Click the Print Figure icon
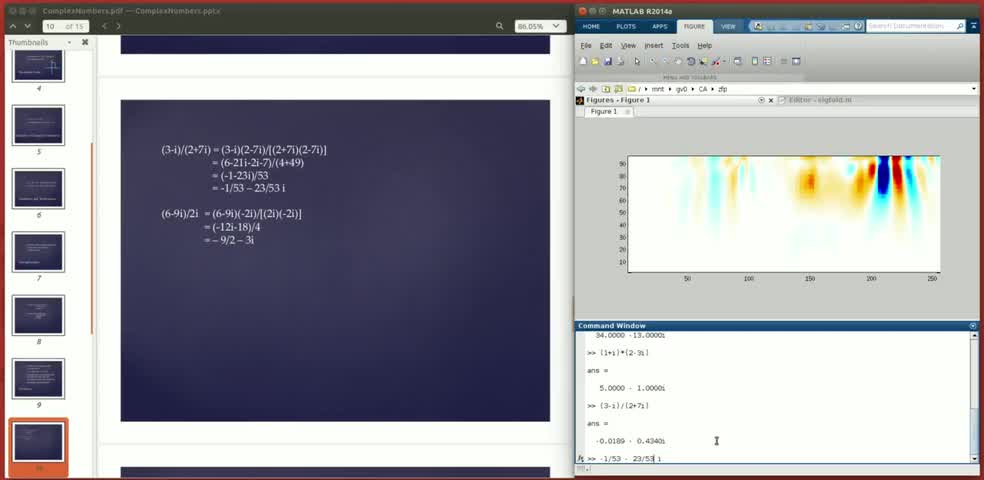Viewport: 984px width, 480px height. coord(620,61)
